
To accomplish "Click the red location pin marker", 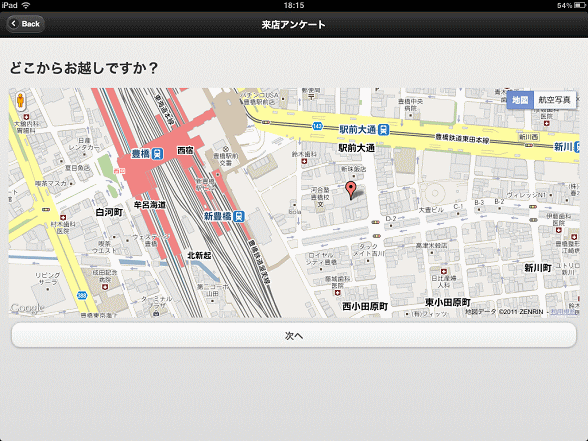I will coord(351,190).
